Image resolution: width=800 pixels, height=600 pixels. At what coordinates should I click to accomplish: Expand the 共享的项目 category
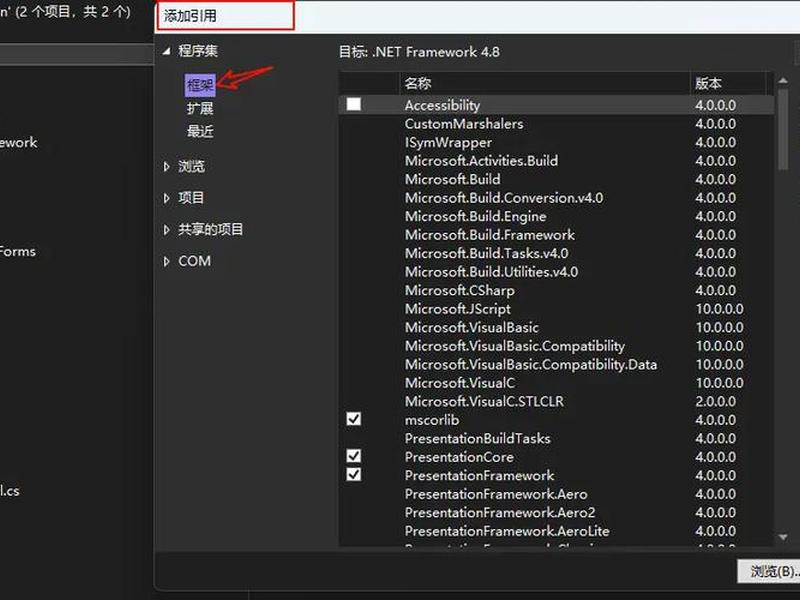pyautogui.click(x=166, y=230)
